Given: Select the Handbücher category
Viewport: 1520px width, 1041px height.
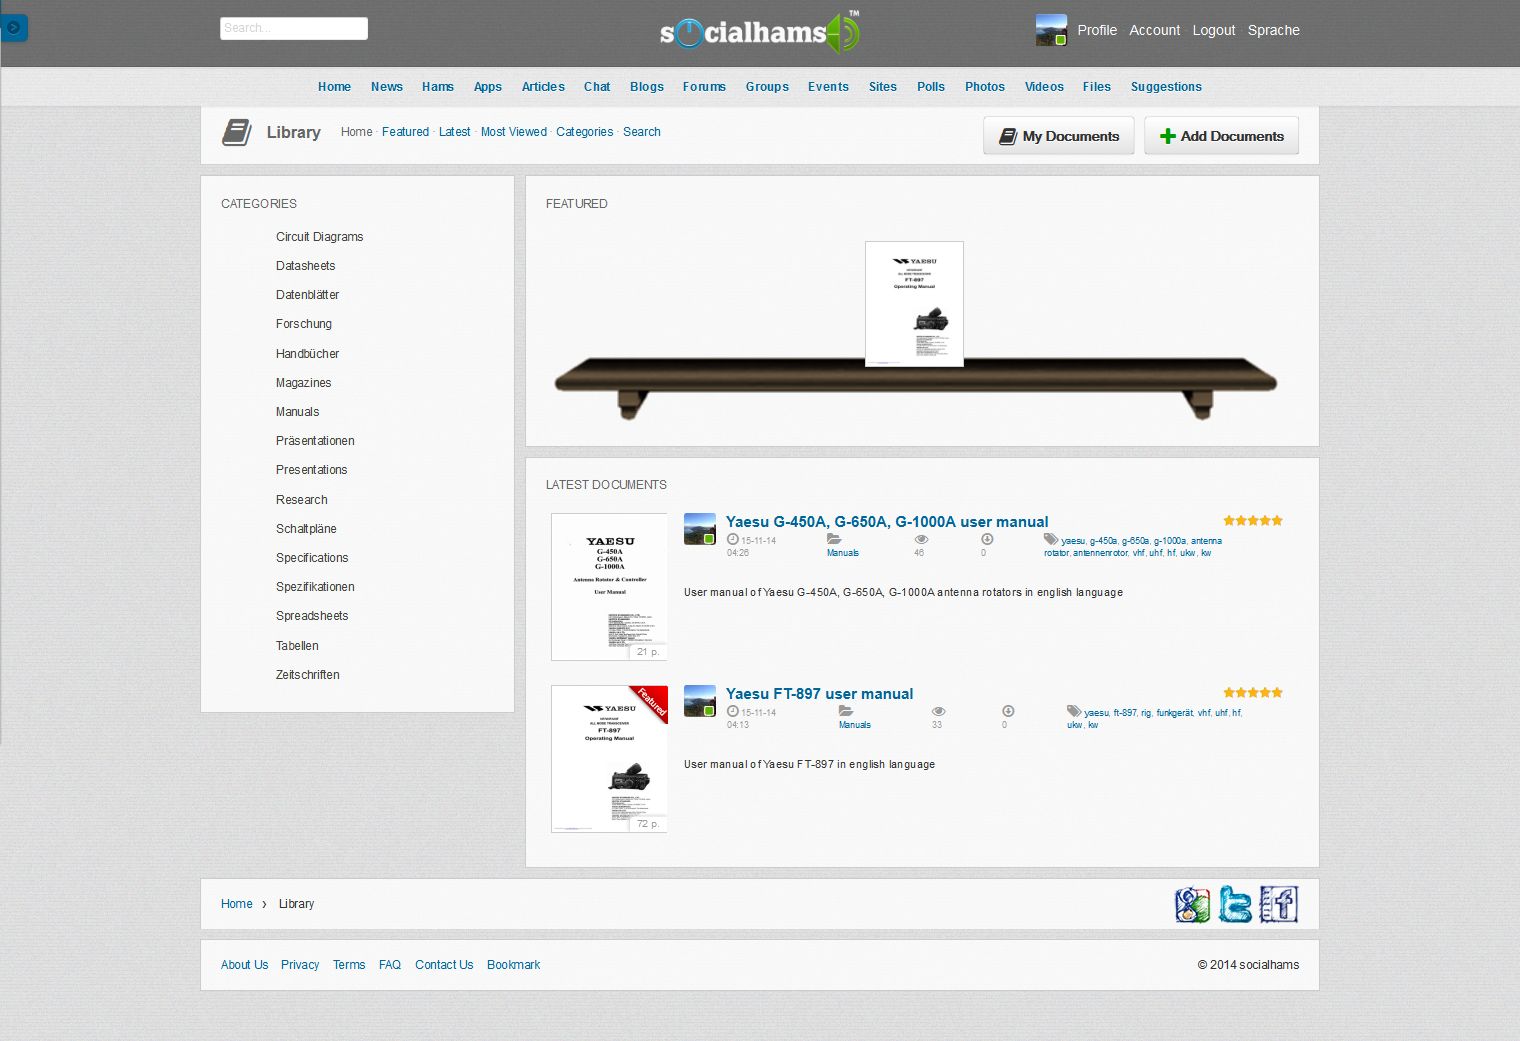Looking at the screenshot, I should click(x=307, y=354).
